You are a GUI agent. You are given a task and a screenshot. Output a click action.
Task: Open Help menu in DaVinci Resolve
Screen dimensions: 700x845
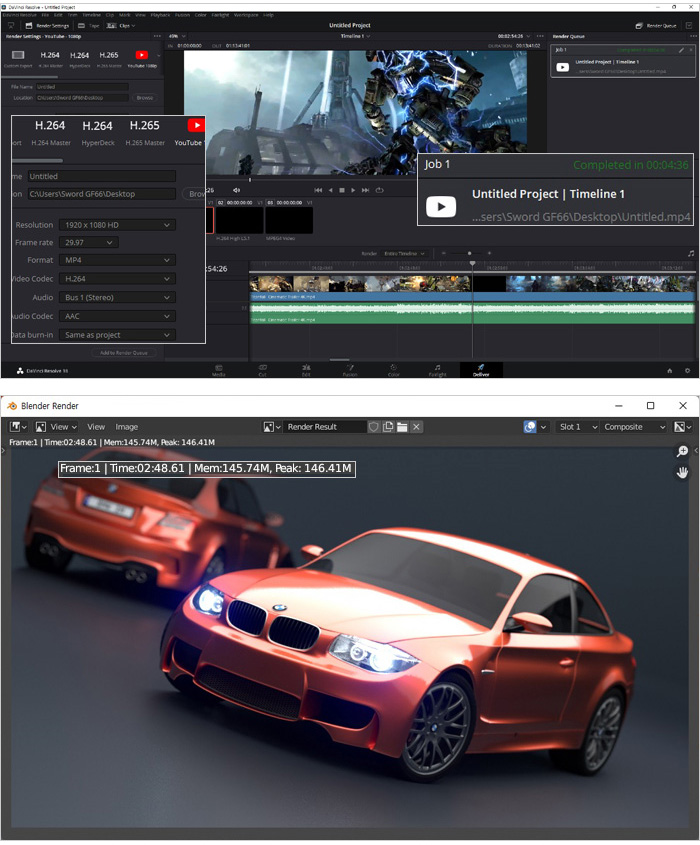[x=268, y=15]
